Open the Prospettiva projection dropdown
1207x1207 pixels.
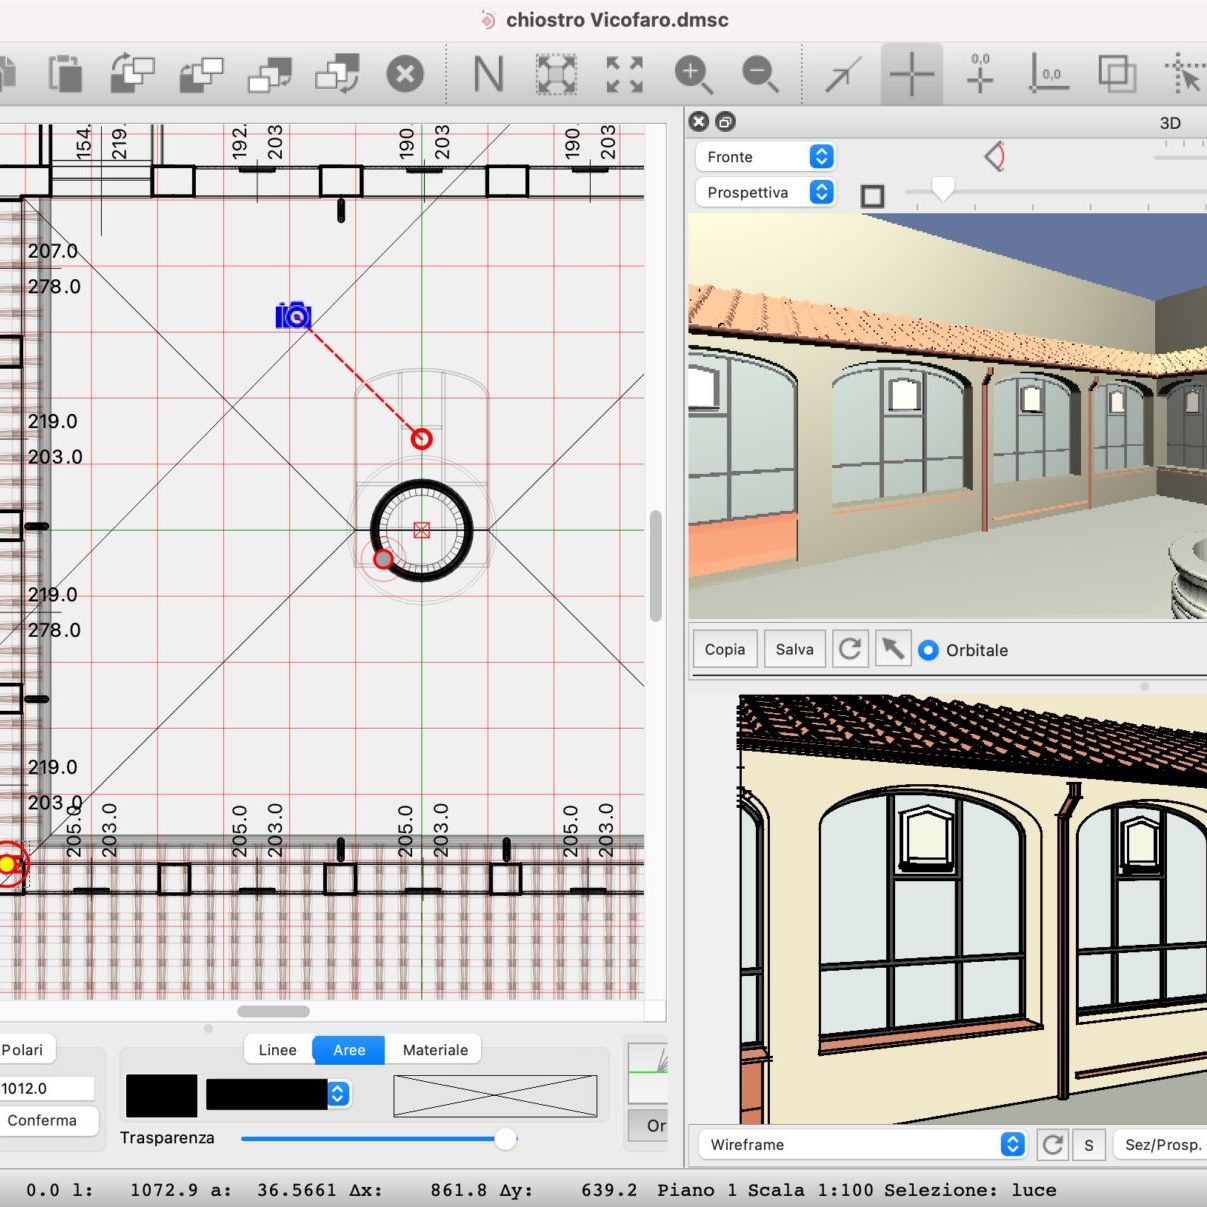click(765, 192)
